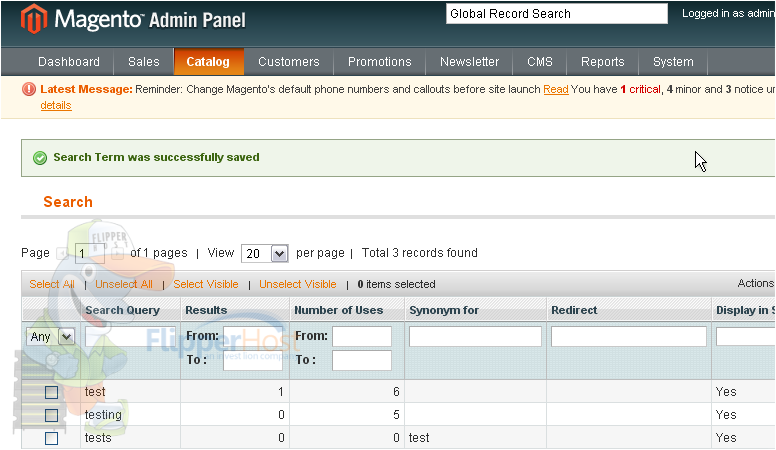Open the Promotions menu
Image resolution: width=776 pixels, height=450 pixels.
coord(380,62)
